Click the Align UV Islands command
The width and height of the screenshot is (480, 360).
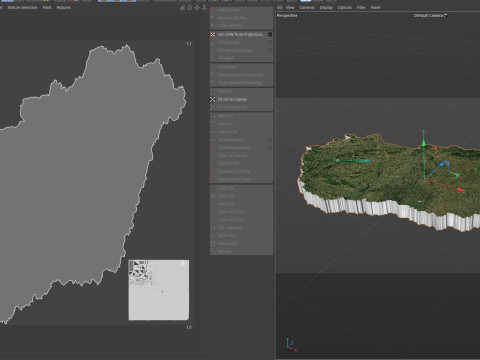(241, 156)
